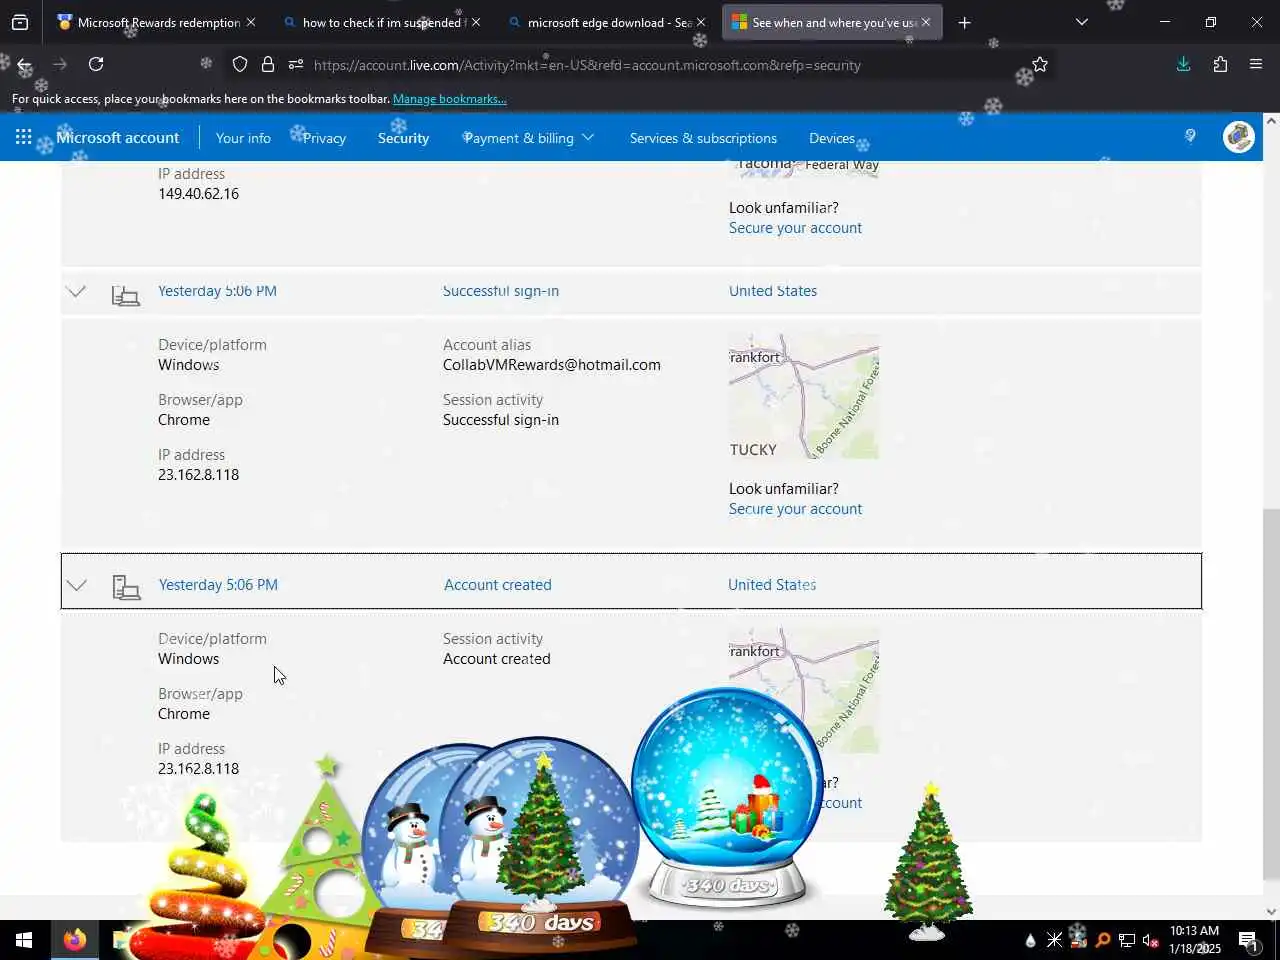This screenshot has width=1280, height=960.
Task: Click the page vertical scrollbar thumb
Action: (1271, 695)
